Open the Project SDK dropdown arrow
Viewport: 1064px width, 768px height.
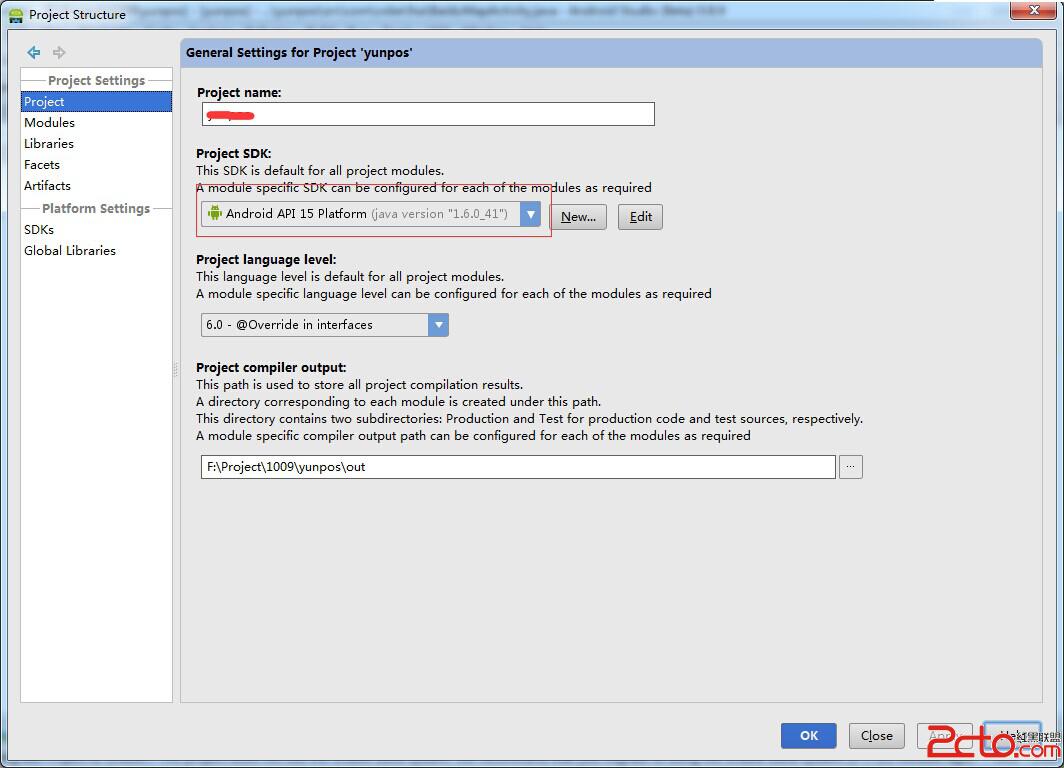pos(531,214)
